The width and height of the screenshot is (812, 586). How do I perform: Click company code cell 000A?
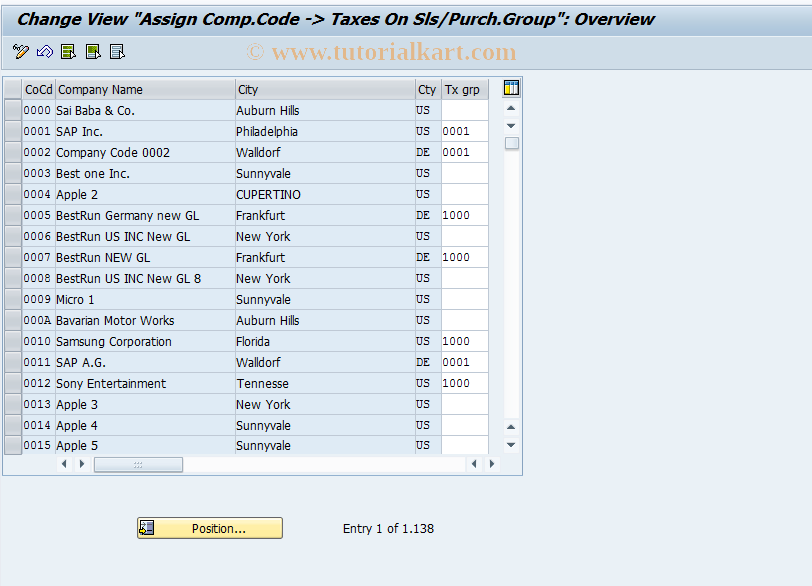[x=37, y=320]
